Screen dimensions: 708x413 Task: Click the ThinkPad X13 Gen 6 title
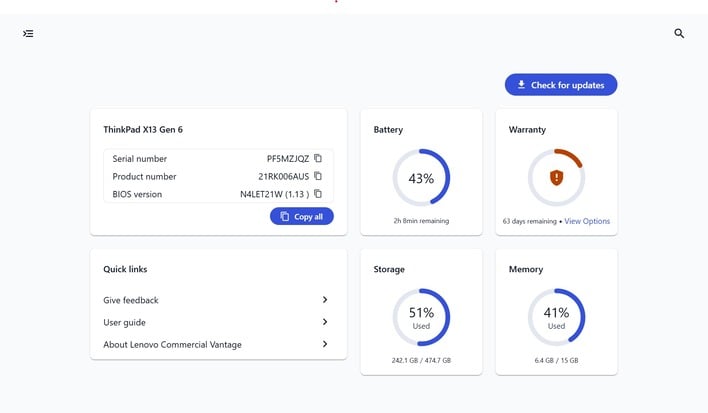coord(143,130)
